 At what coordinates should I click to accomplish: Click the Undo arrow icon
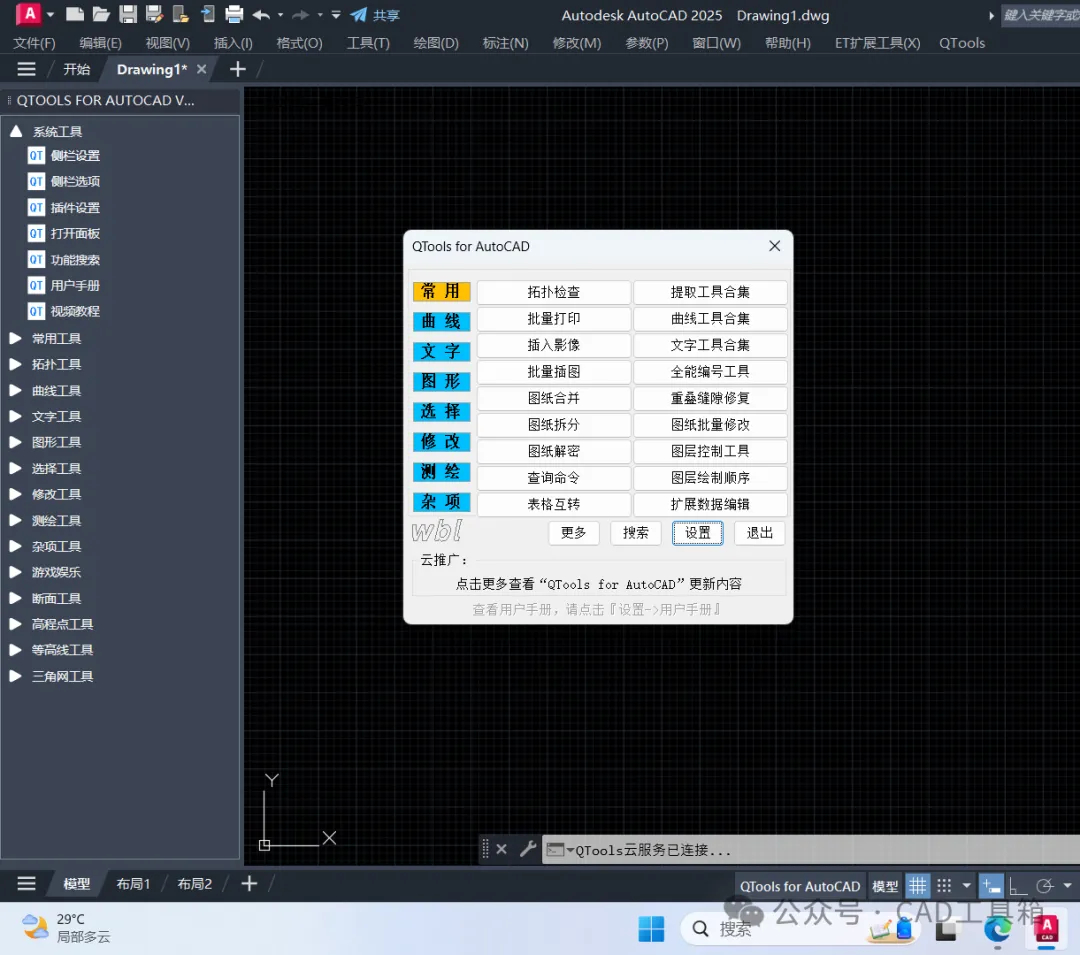(x=261, y=14)
